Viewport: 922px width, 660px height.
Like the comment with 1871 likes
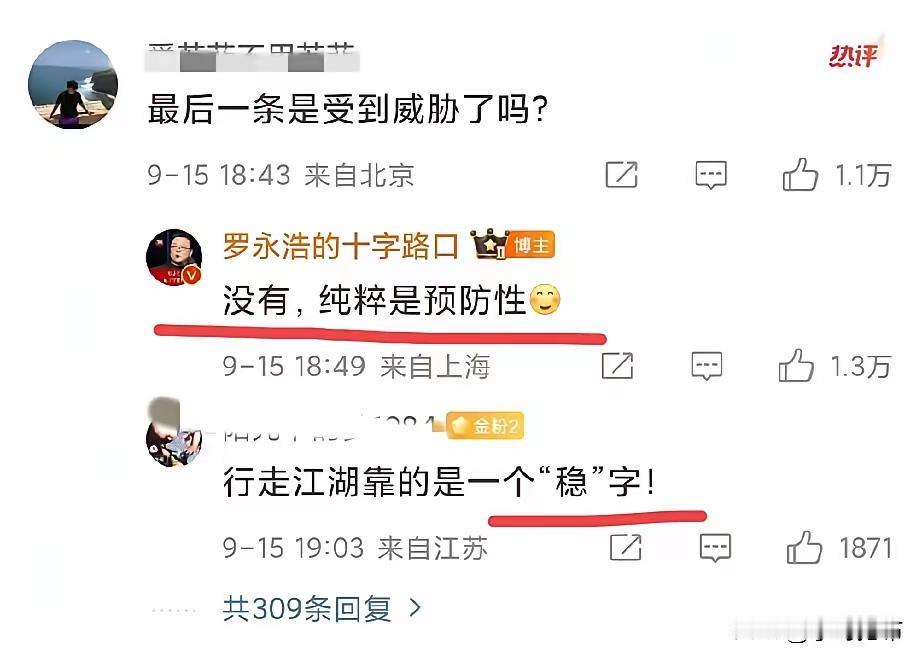(x=804, y=547)
